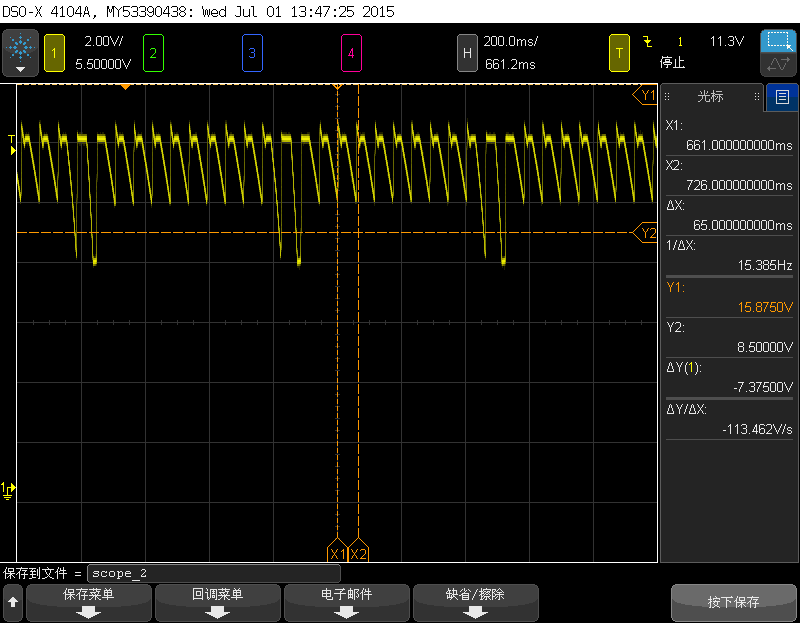
Task: Click the 1/ΔX value 15.385Hz
Action: (x=765, y=265)
